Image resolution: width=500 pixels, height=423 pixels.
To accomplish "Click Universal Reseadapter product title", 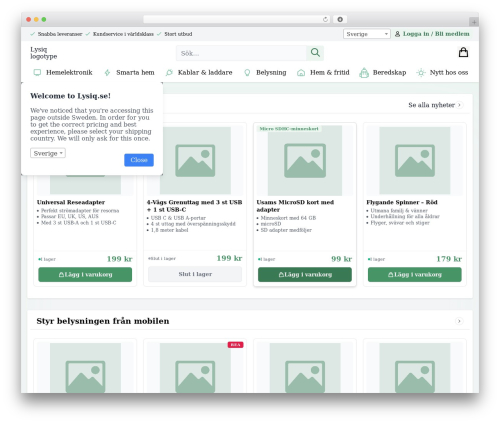I will click(71, 202).
